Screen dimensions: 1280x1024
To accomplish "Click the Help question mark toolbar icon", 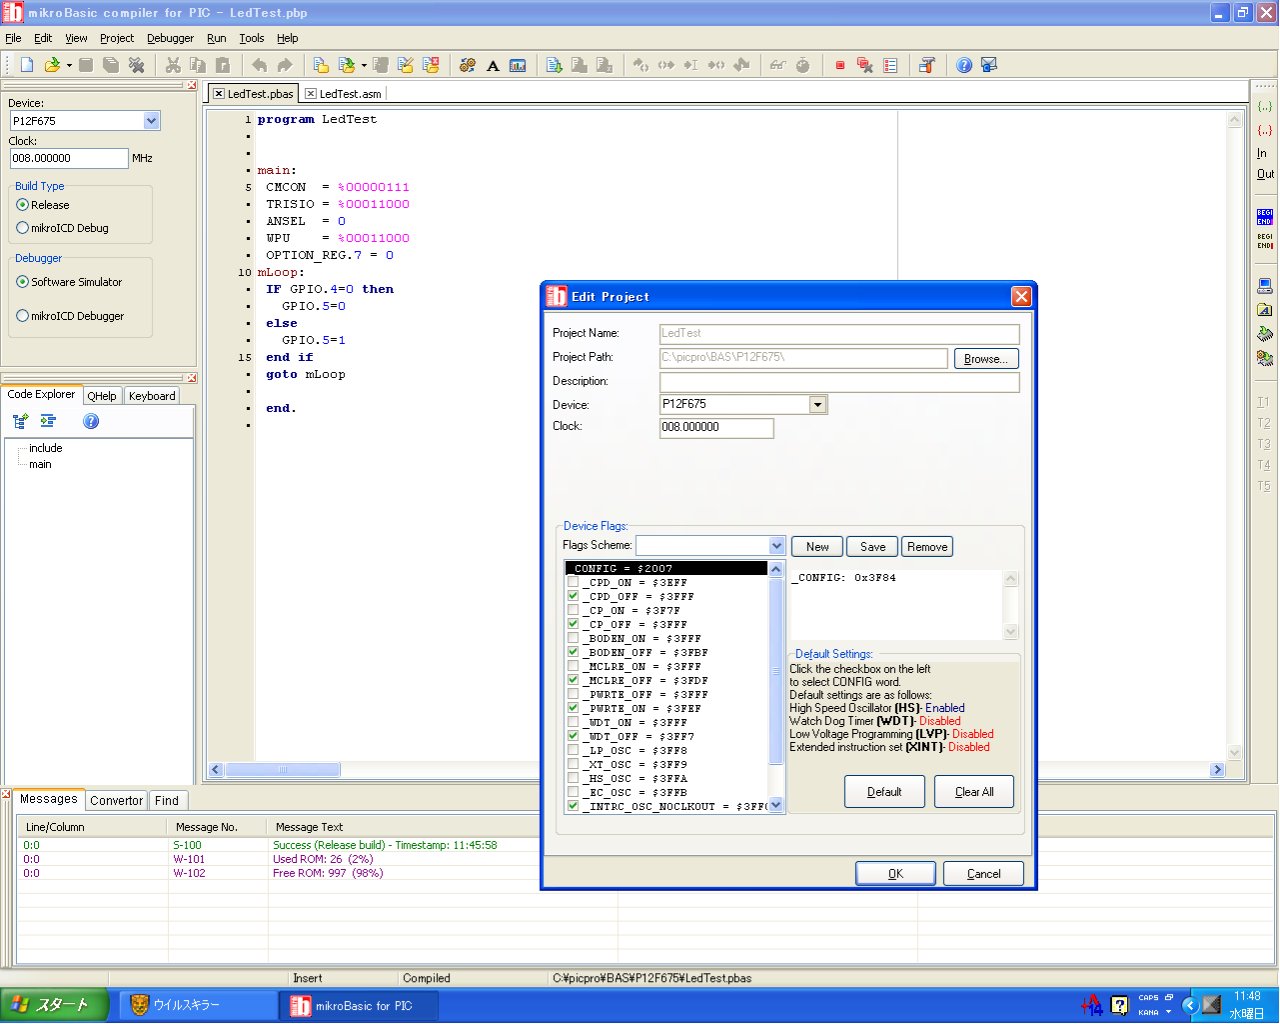I will coord(964,65).
